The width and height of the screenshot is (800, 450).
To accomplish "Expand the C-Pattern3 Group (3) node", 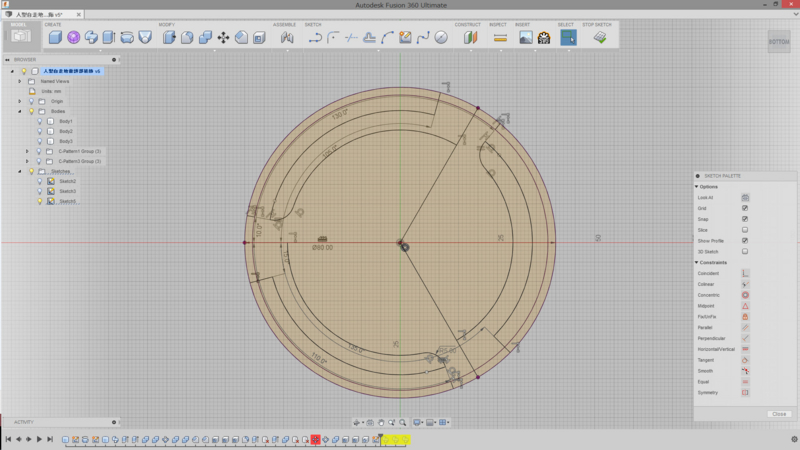I will point(28,161).
